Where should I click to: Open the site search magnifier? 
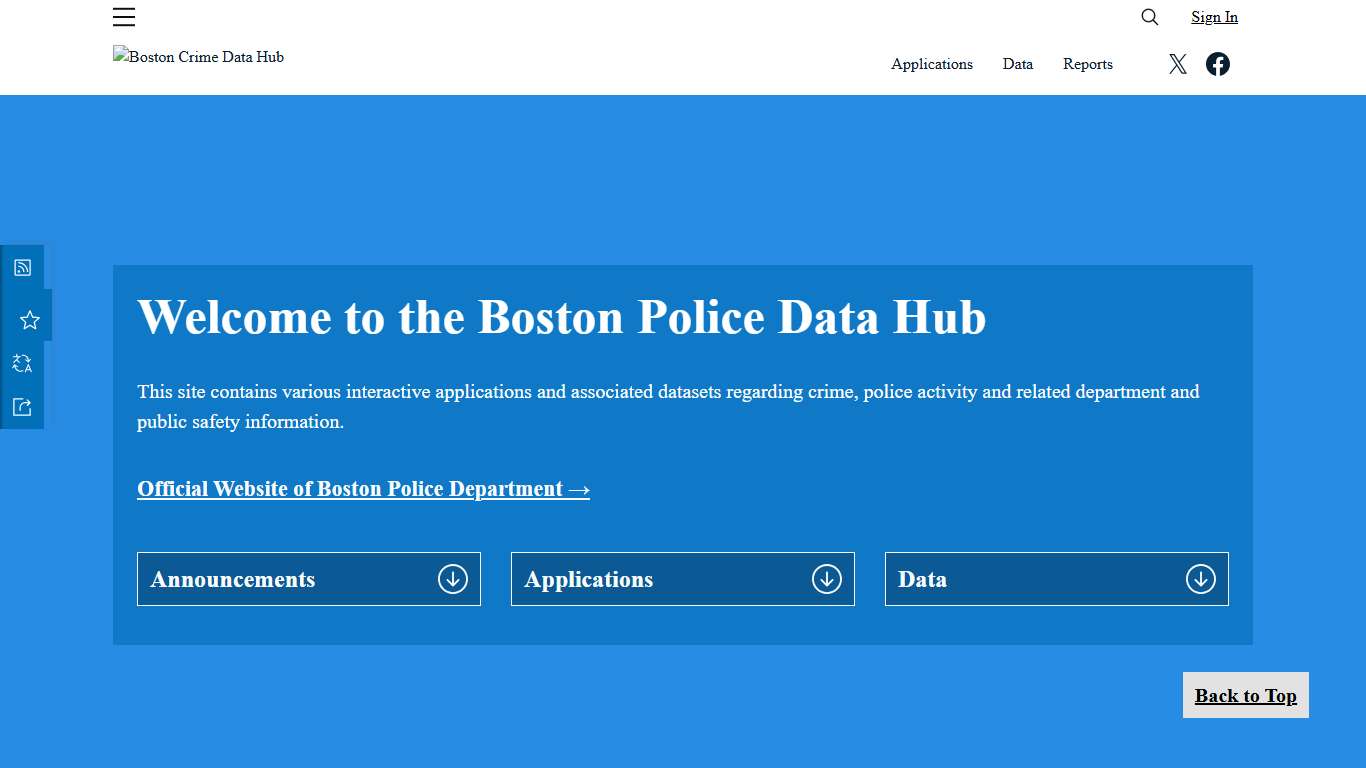click(x=1148, y=17)
